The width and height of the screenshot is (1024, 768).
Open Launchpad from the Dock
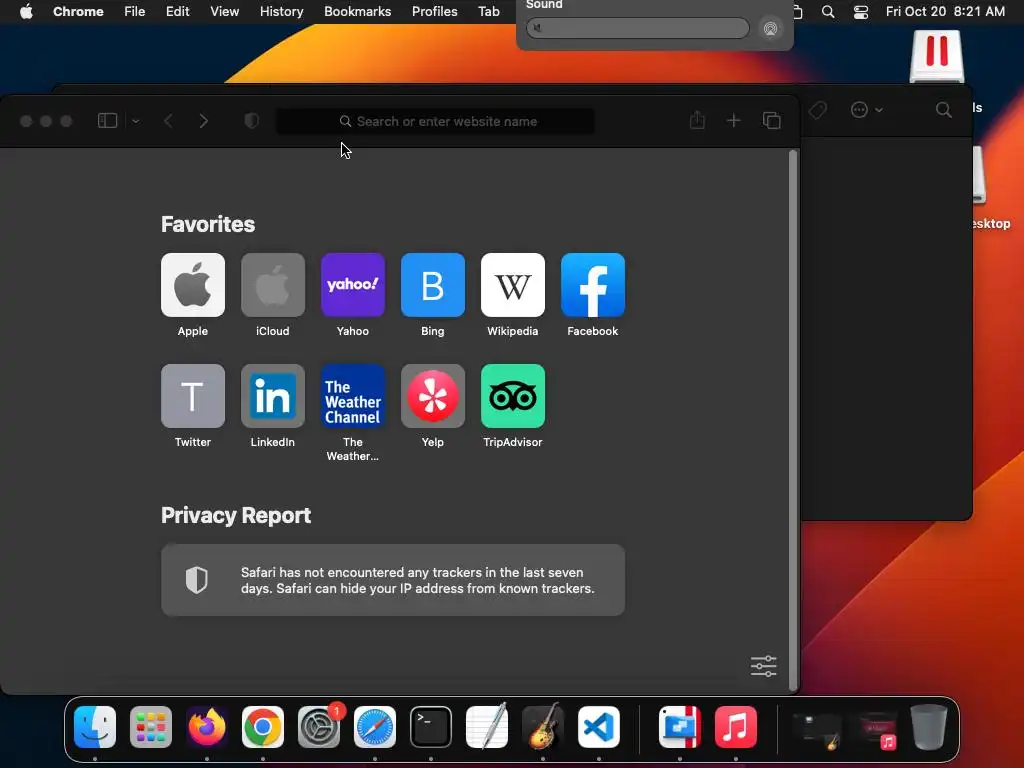pyautogui.click(x=151, y=727)
